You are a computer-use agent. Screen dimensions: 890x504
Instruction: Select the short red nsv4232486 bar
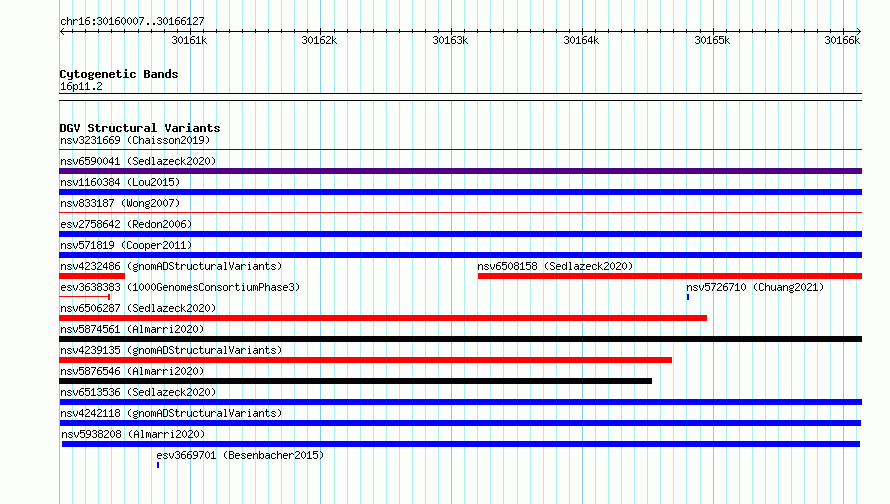(92, 276)
